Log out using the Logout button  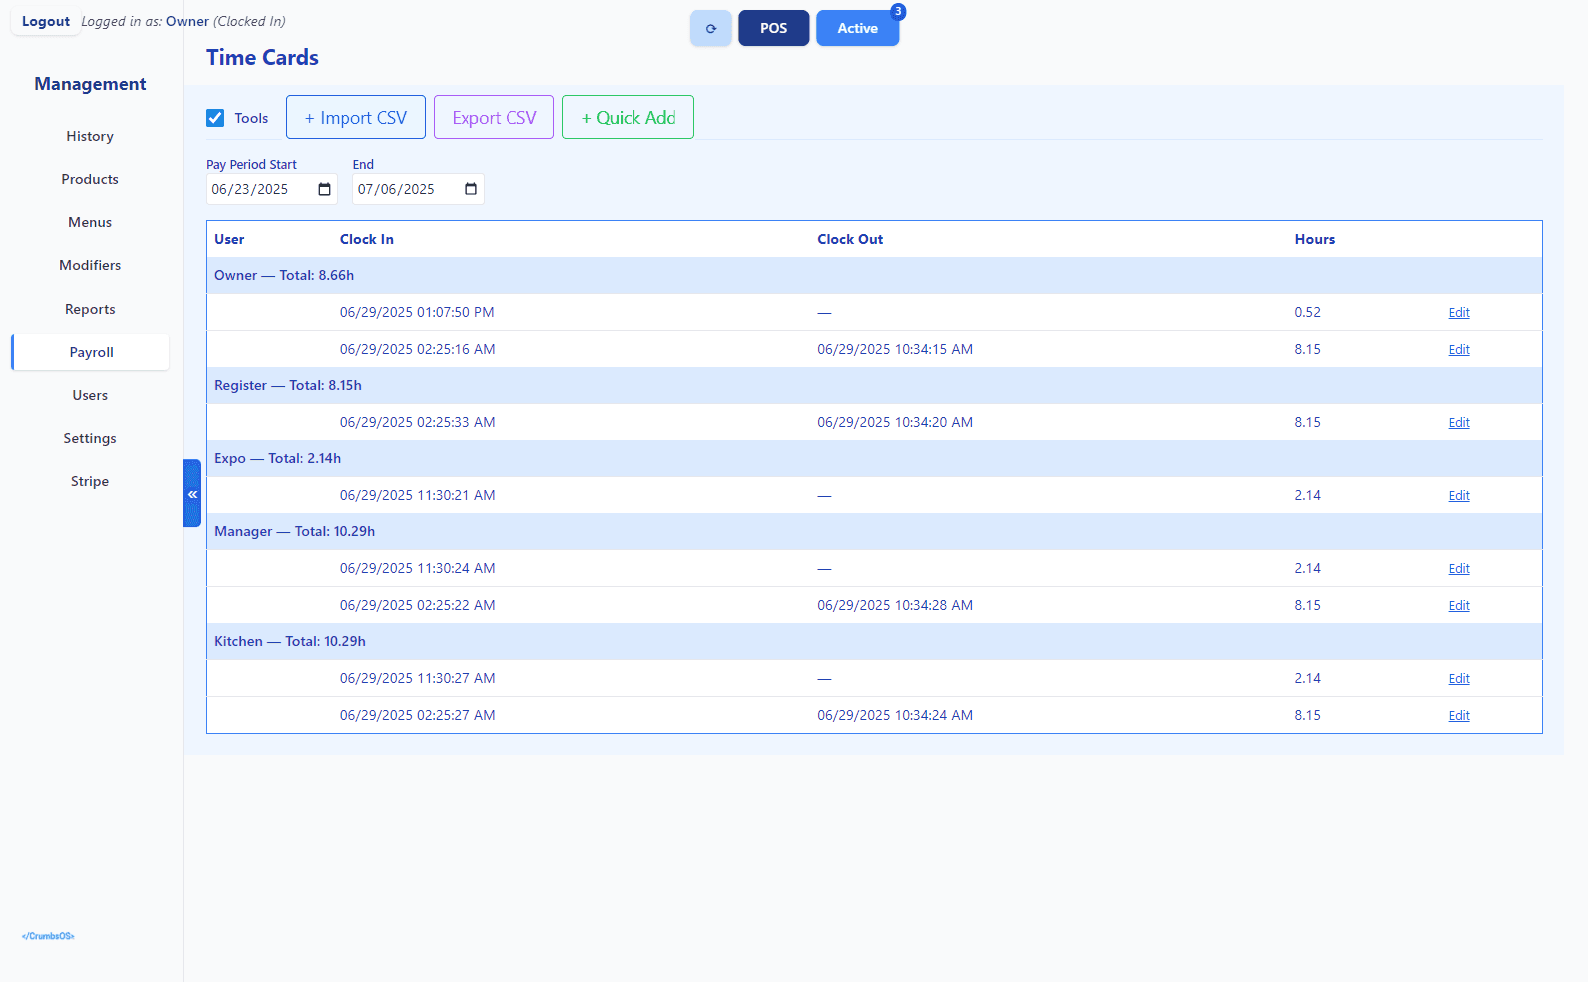pyautogui.click(x=46, y=21)
